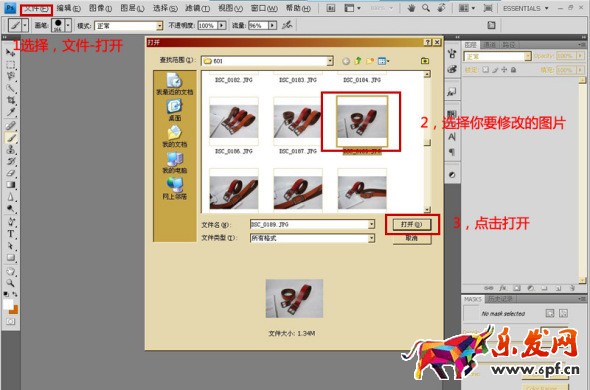
Task: Toggle lock position in Layers panel
Action: pos(504,70)
